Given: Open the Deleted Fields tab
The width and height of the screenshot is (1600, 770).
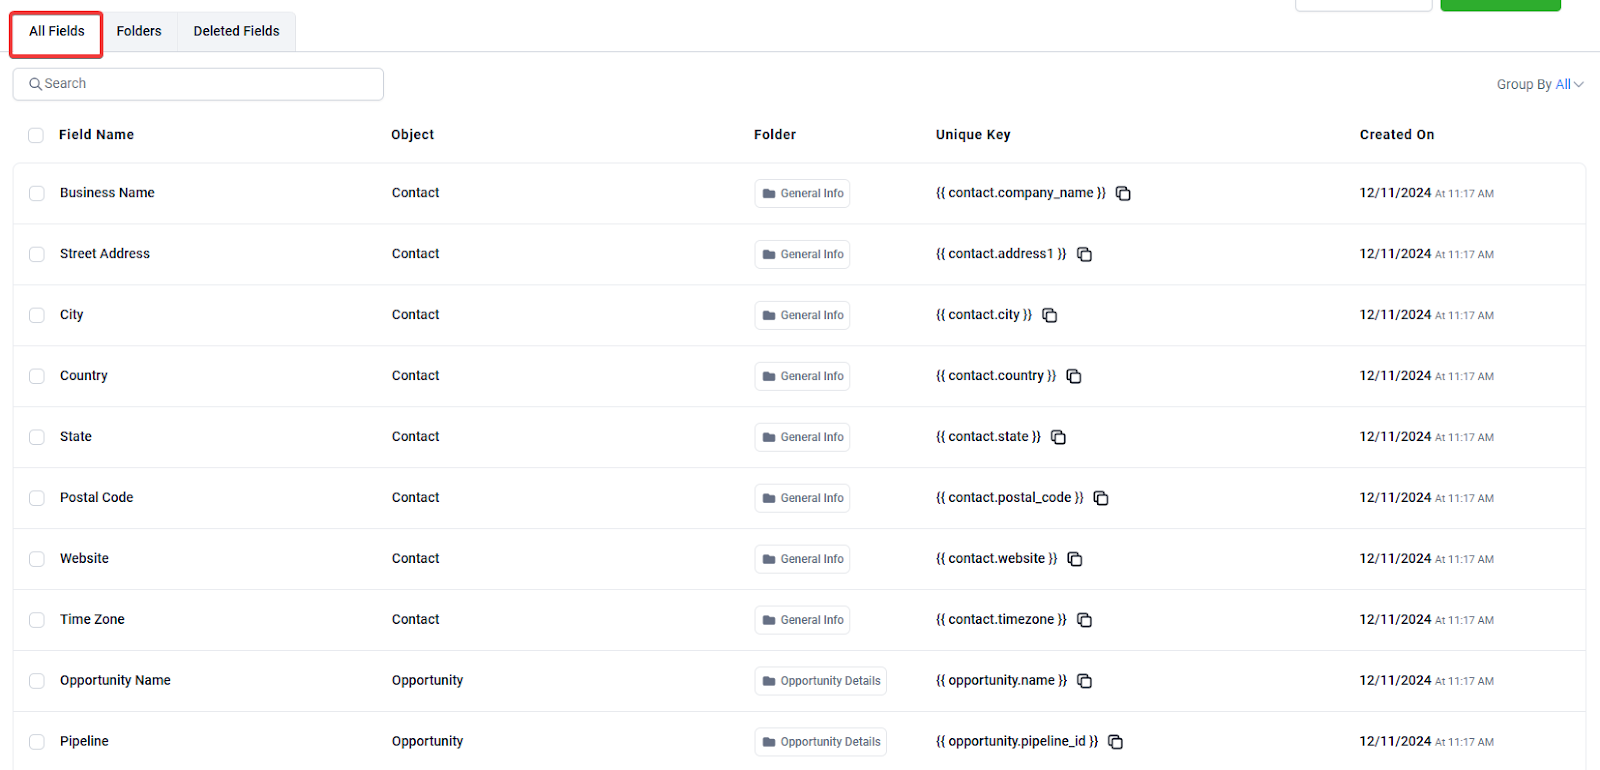Looking at the screenshot, I should click(x=236, y=31).
